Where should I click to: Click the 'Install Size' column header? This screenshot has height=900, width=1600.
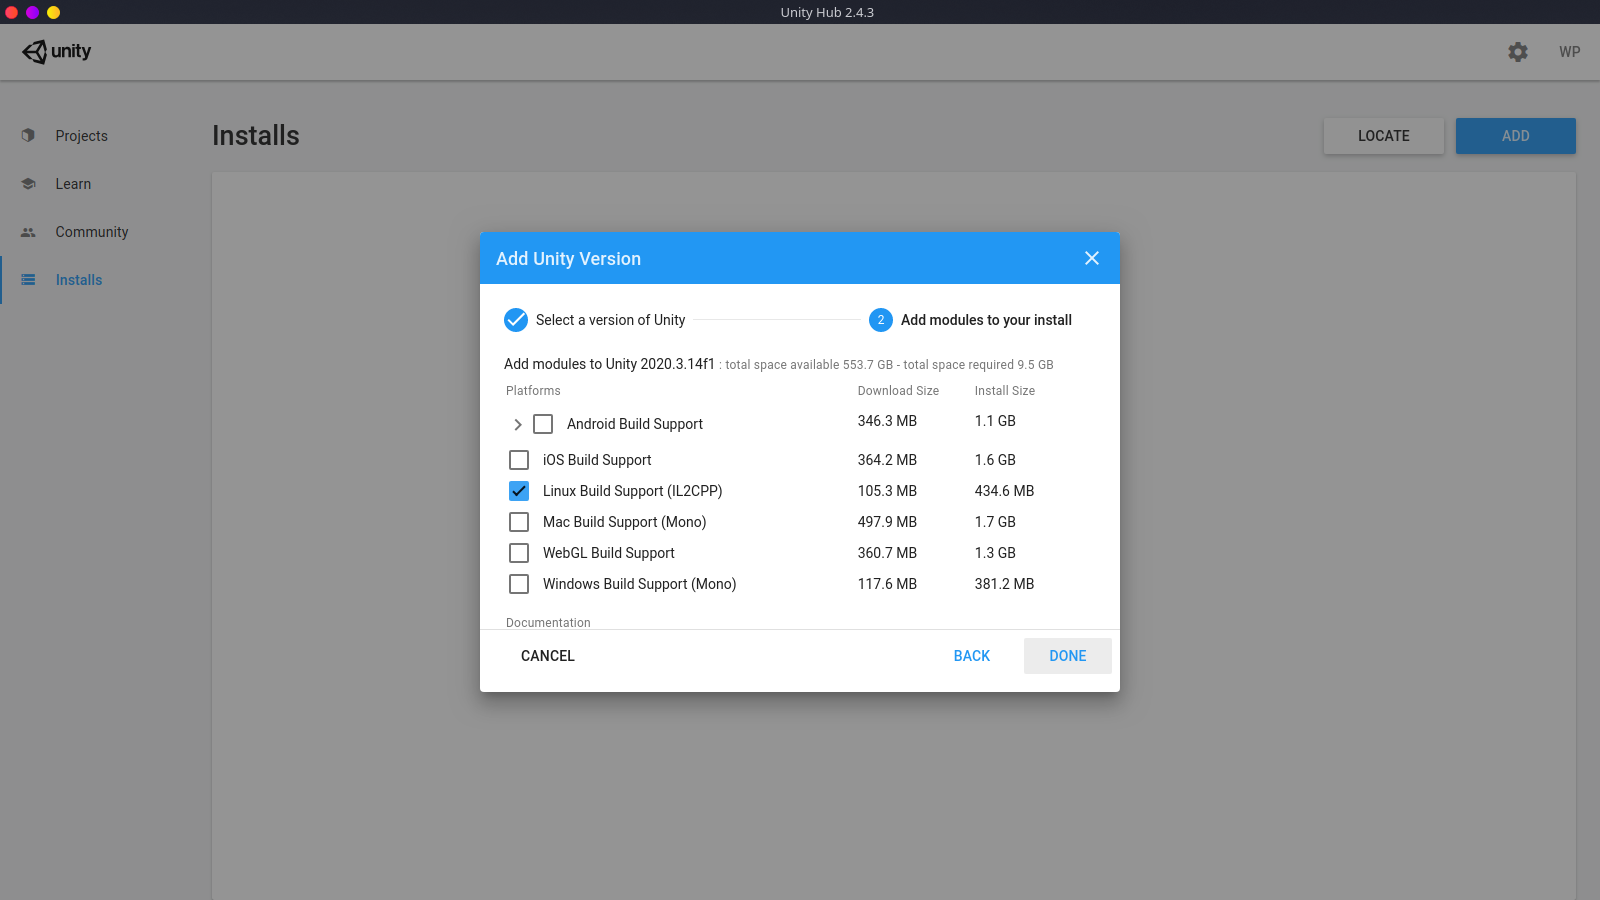pyautogui.click(x=1005, y=391)
